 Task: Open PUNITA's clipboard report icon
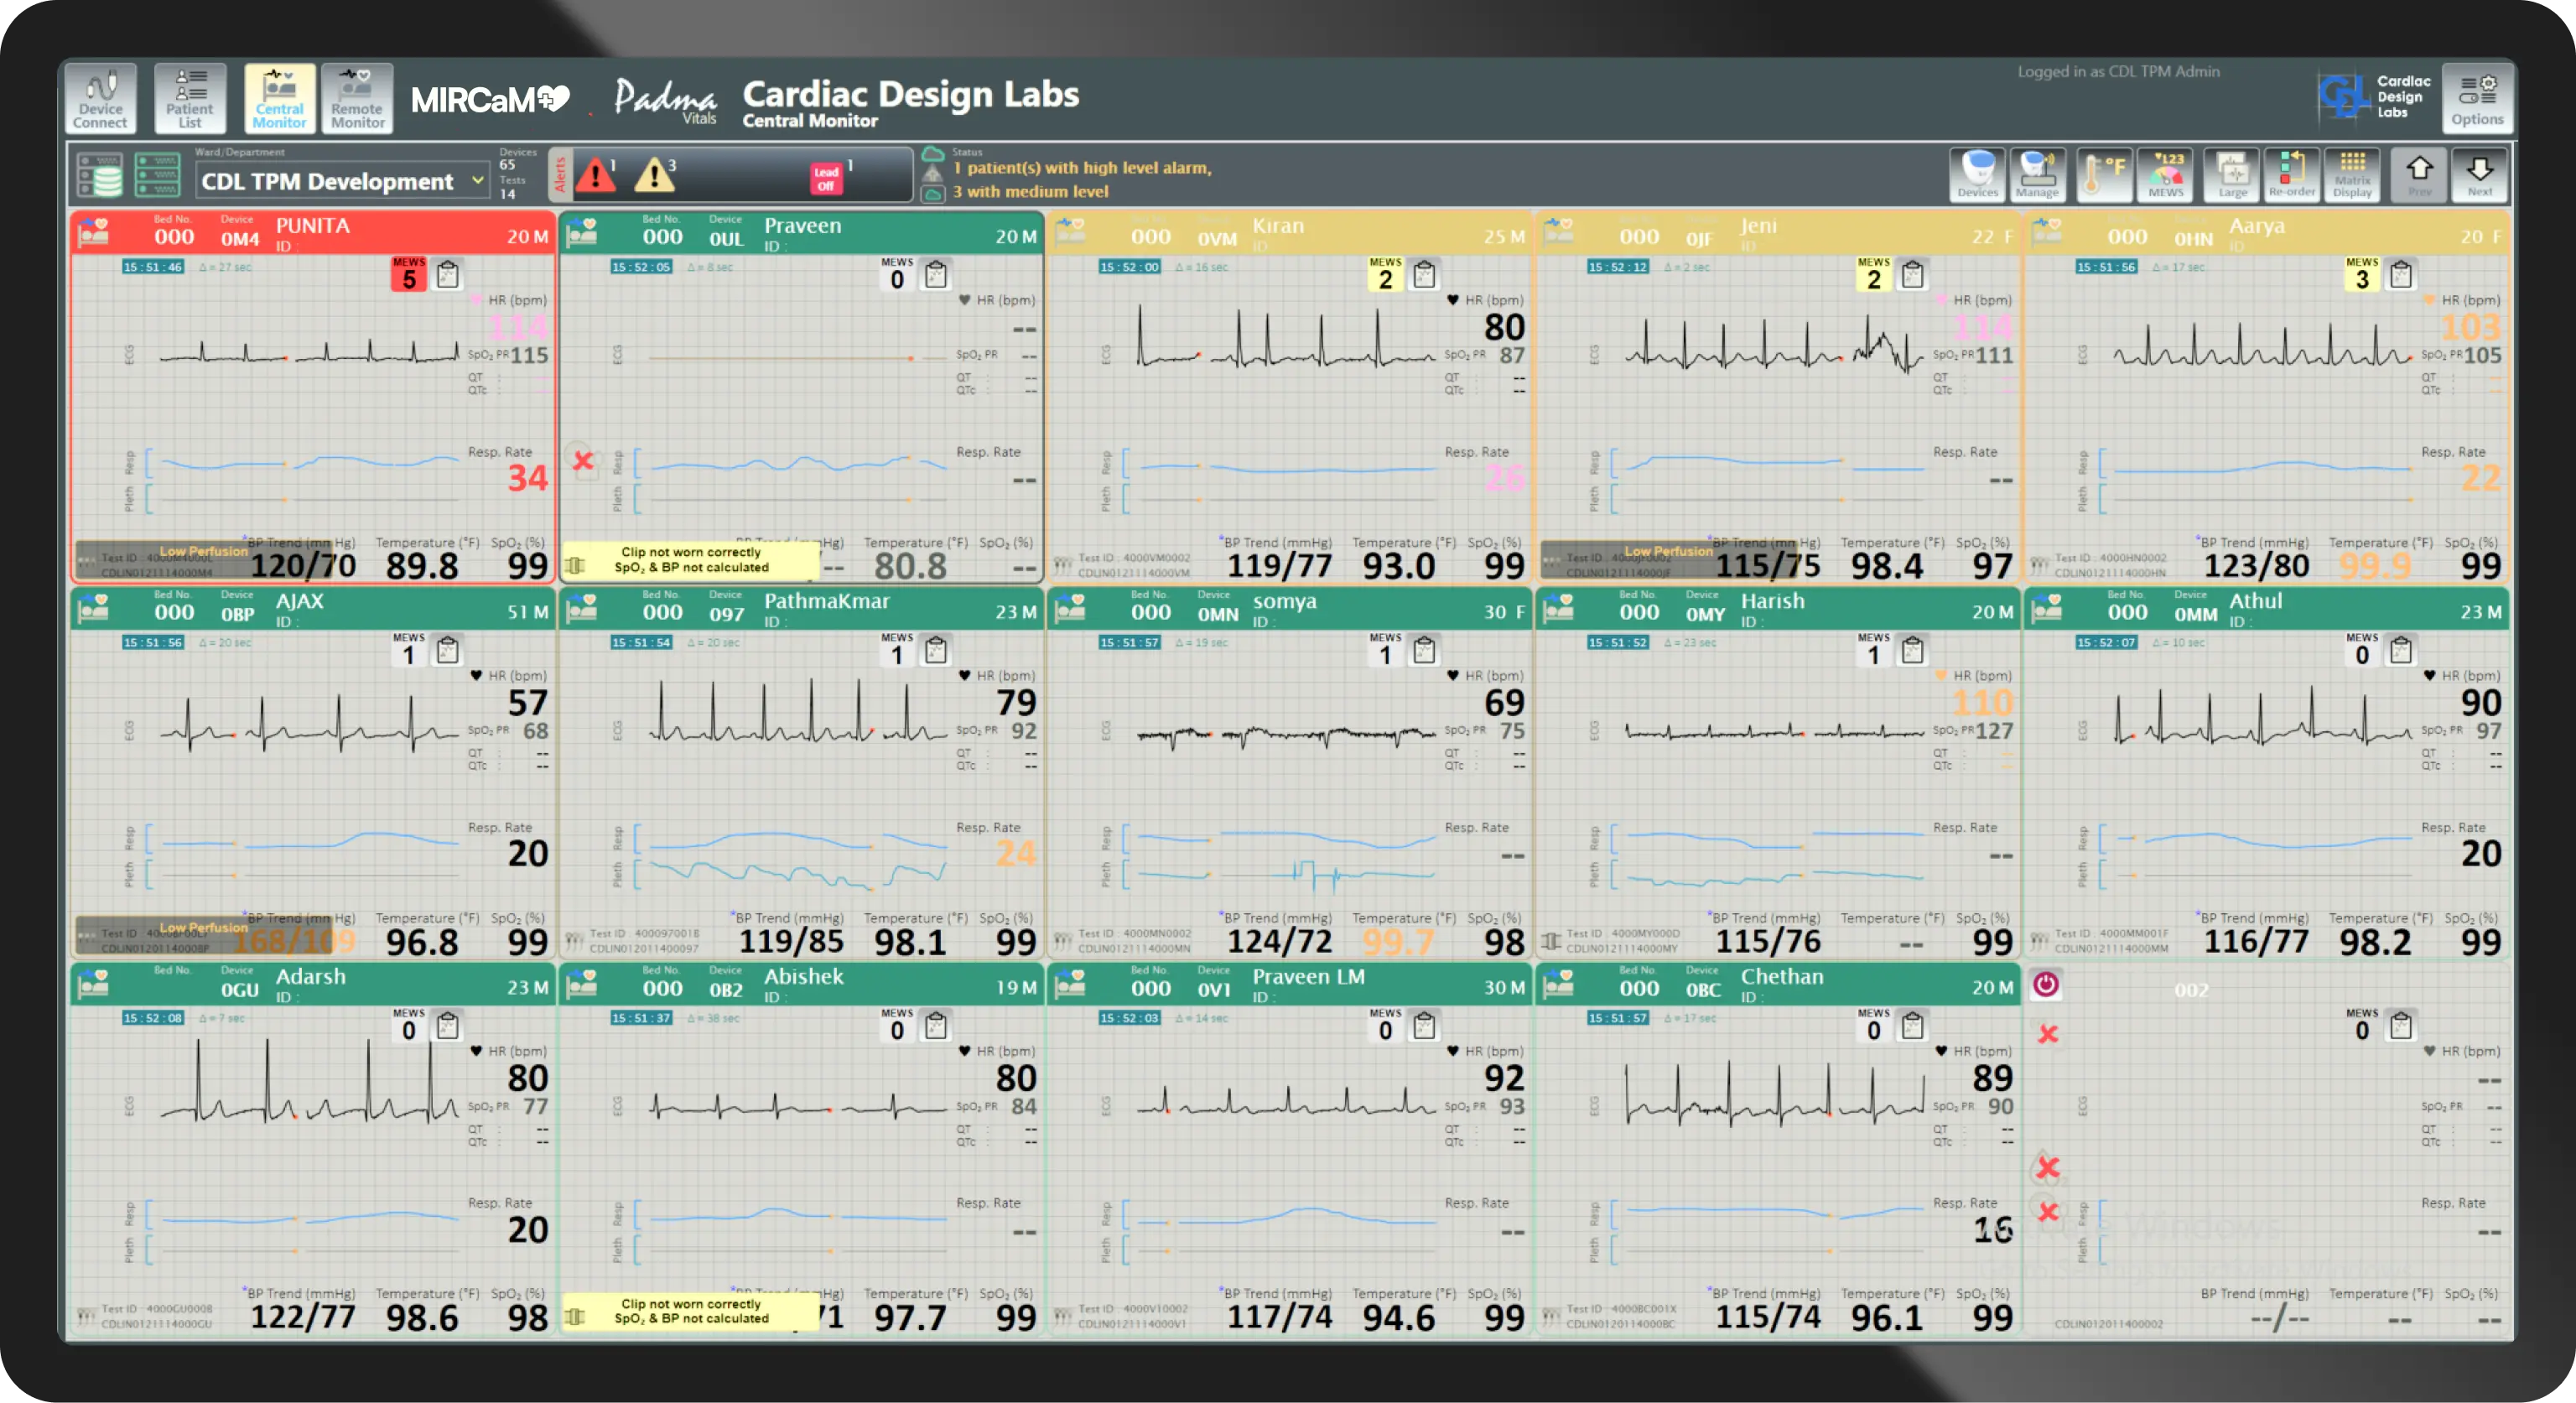click(448, 274)
